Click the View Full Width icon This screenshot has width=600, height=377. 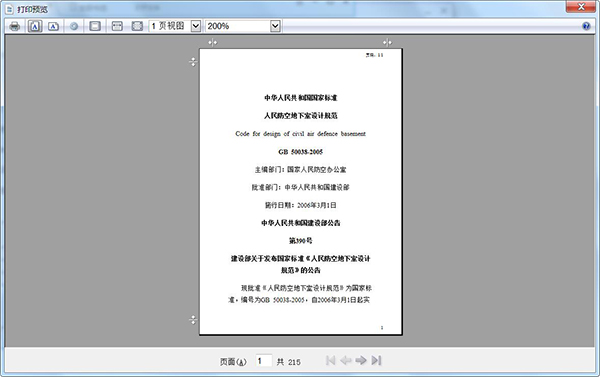tap(117, 26)
